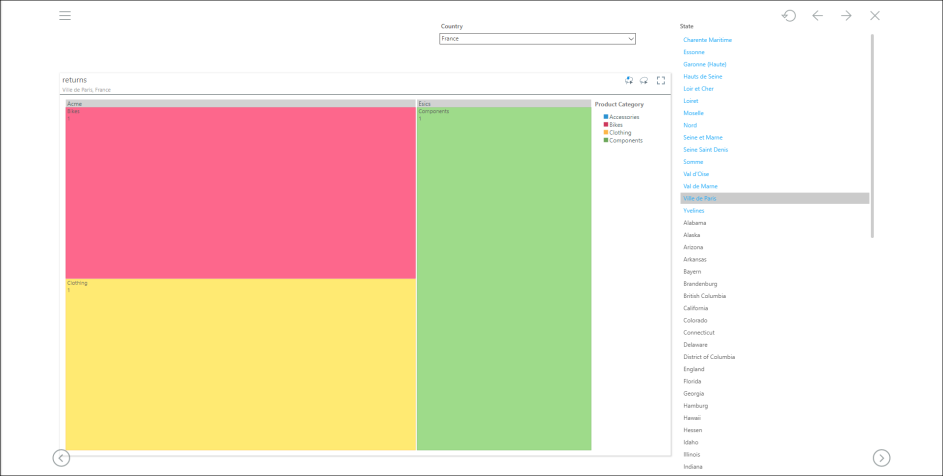Select Ville de Paris in State list
The height and width of the screenshot is (476, 943).
pos(700,199)
